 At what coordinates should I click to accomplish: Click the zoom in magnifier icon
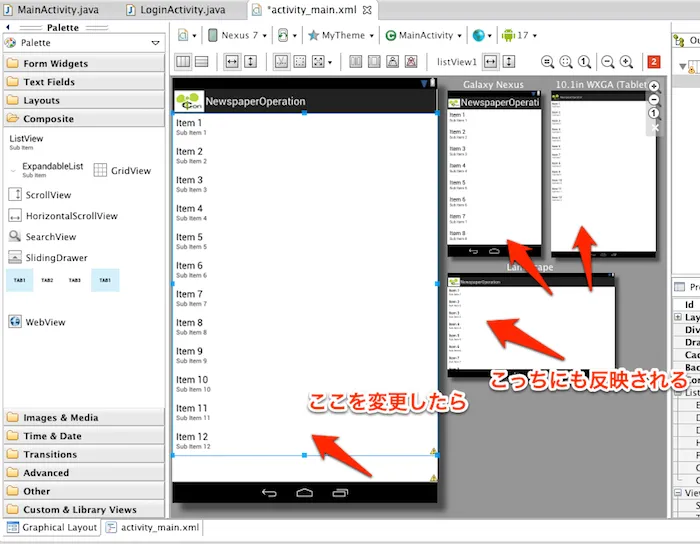pos(626,62)
